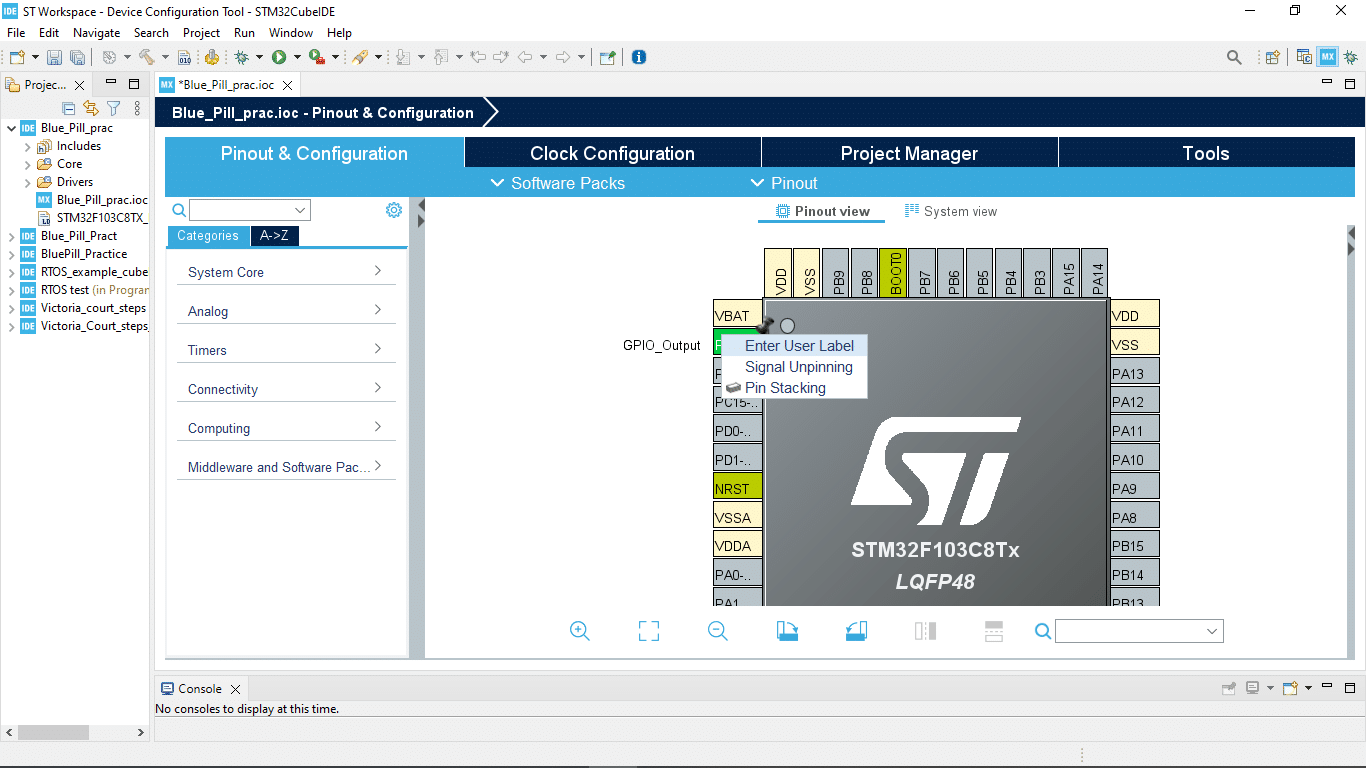Open the Device Configuration Tool perspective MX icon

point(1328,57)
